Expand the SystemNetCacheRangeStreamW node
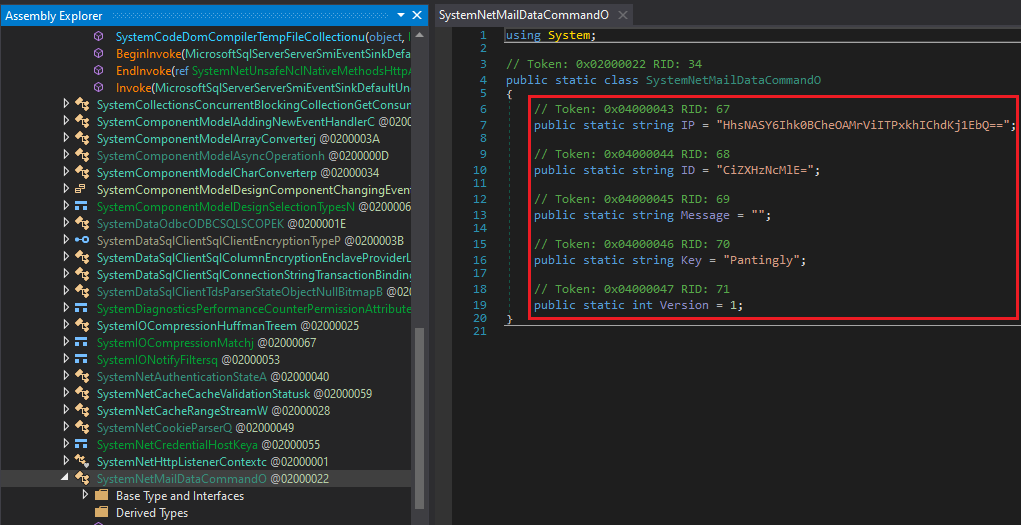This screenshot has width=1021, height=525. pyautogui.click(x=66, y=408)
